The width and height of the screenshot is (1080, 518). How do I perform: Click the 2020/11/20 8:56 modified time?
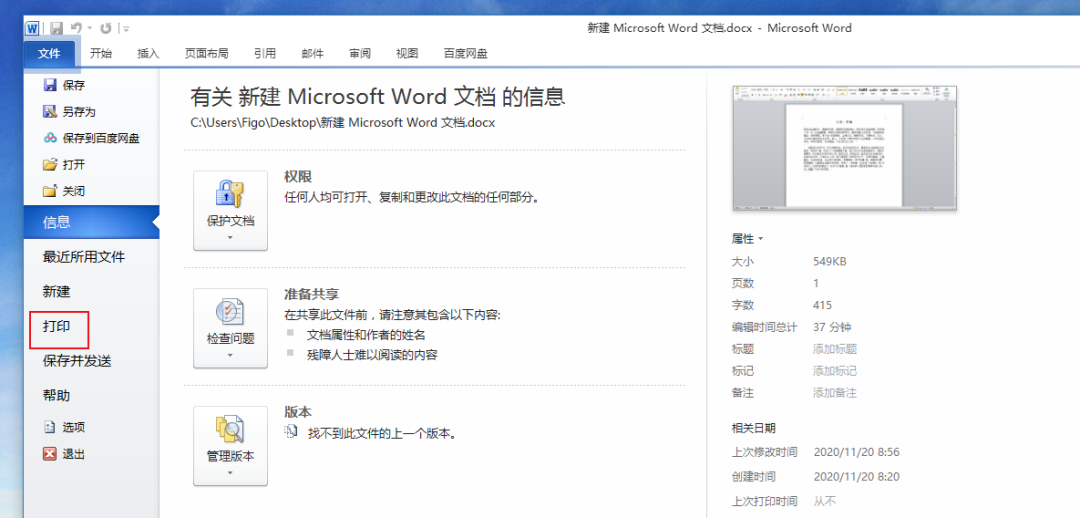click(856, 453)
